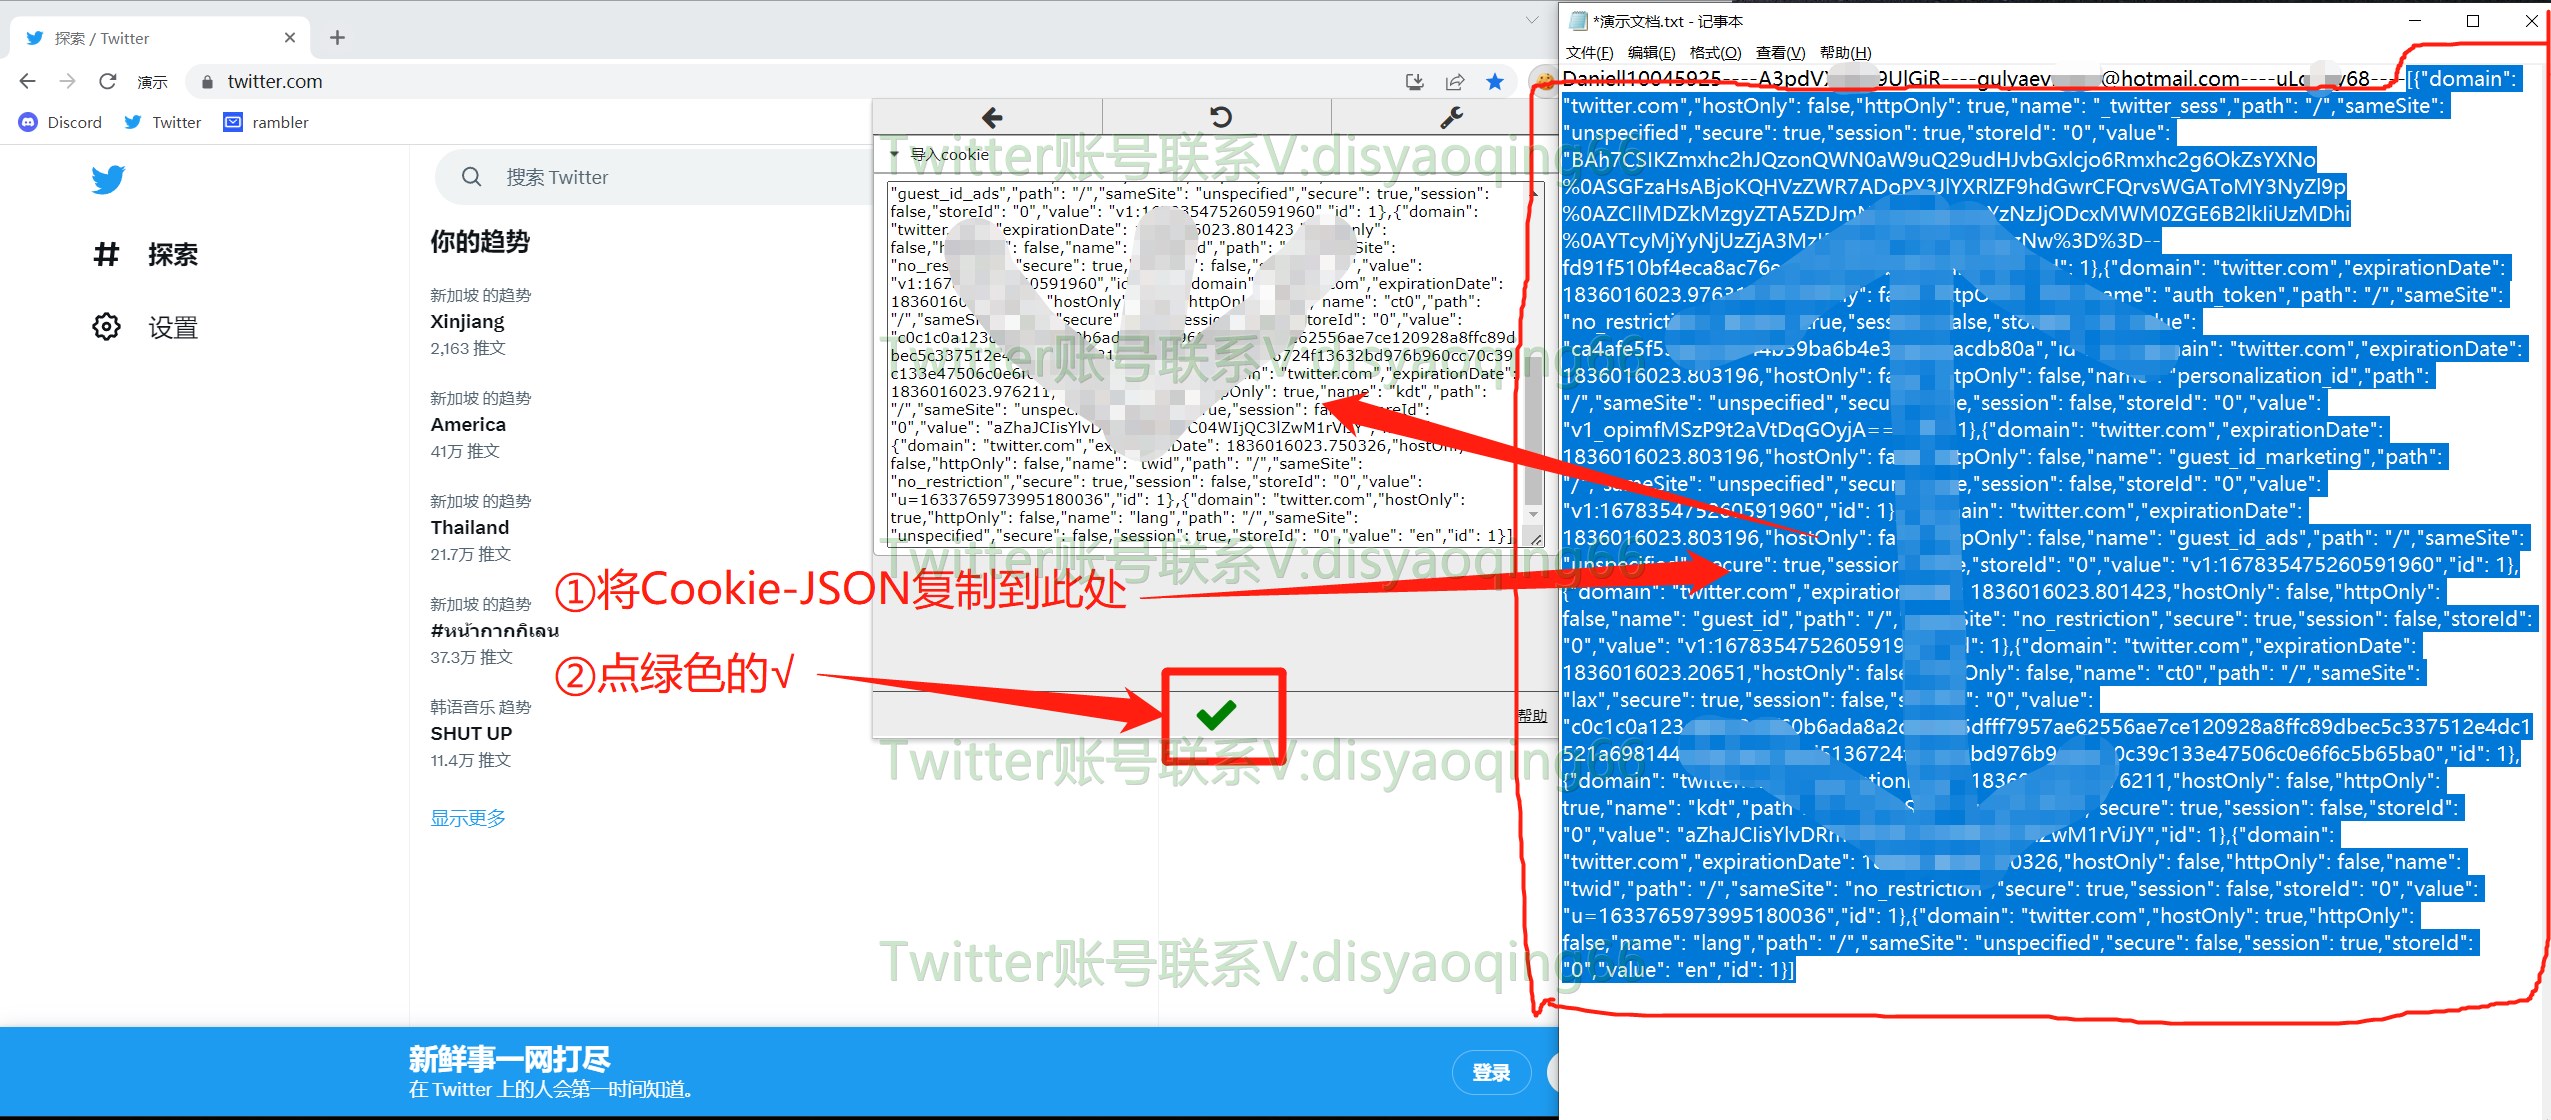This screenshot has width=2551, height=1120.
Task: Click the blue bookmark star icon
Action: 1495,82
